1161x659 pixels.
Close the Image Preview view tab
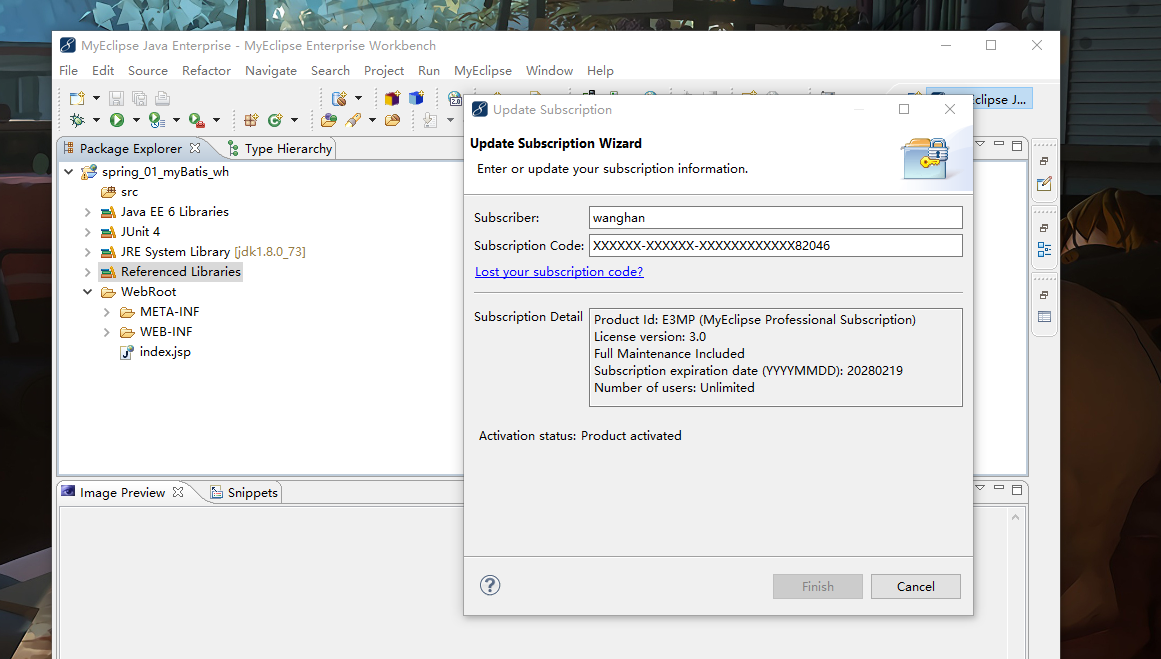click(x=178, y=492)
